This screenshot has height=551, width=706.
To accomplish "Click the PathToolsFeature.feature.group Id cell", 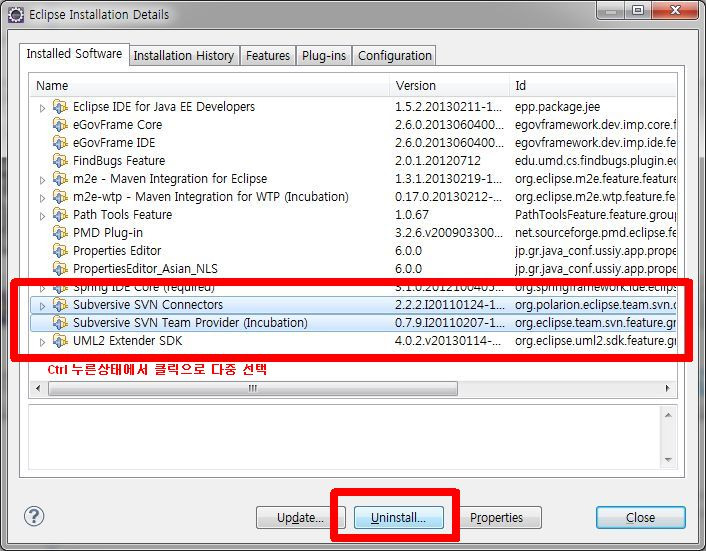I will pyautogui.click(x=596, y=215).
